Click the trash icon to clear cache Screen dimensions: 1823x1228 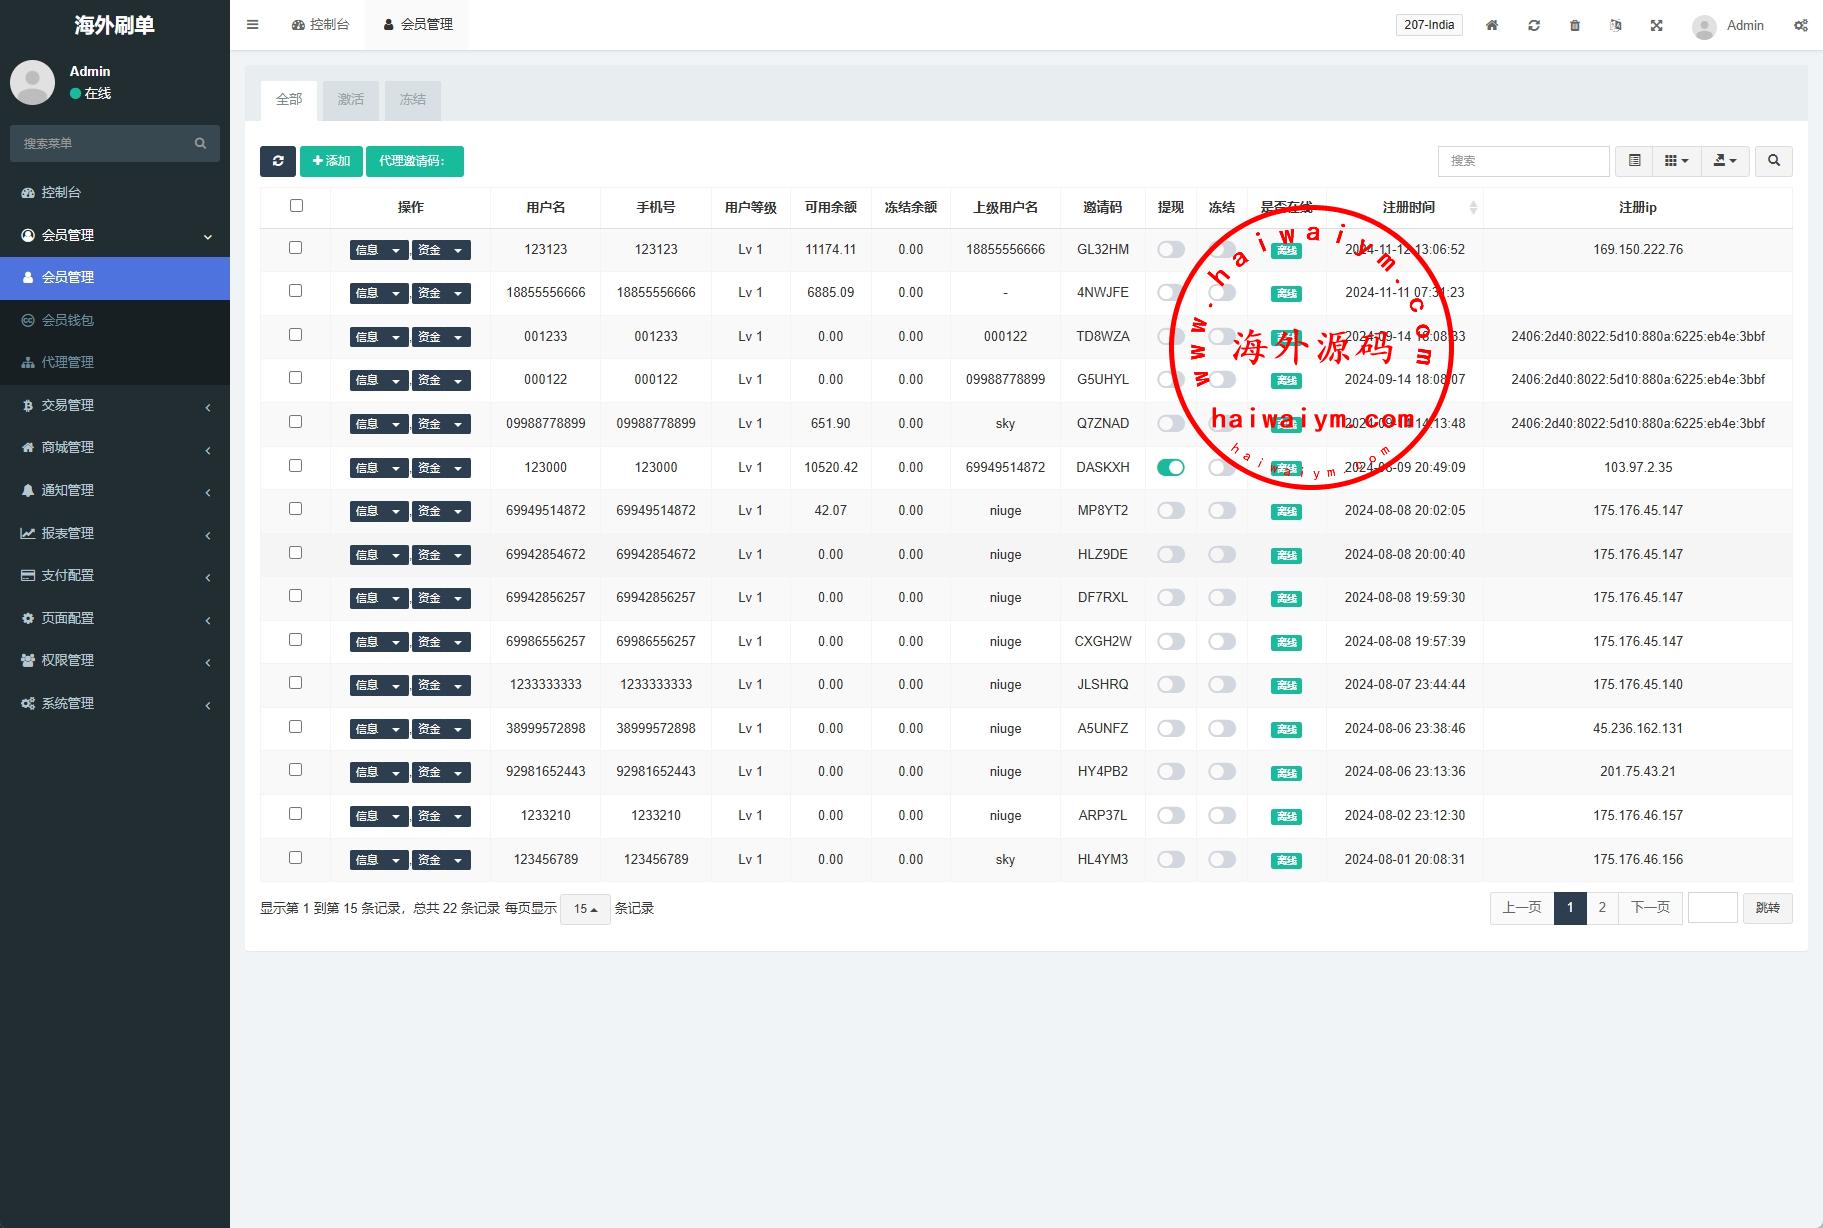[1574, 25]
